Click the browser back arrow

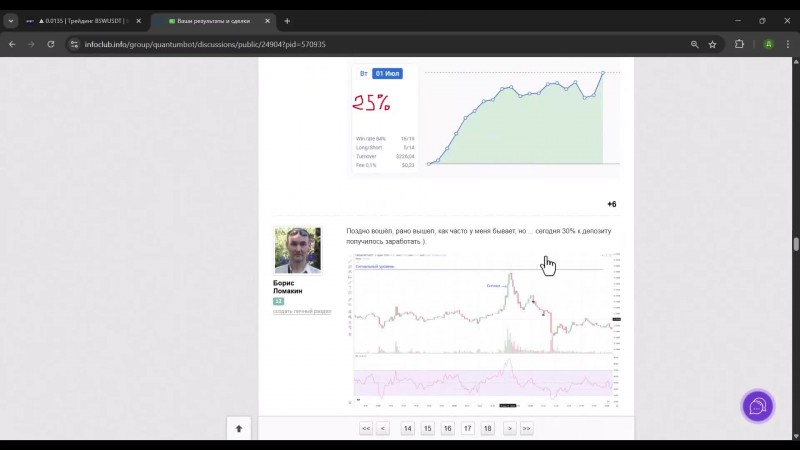pyautogui.click(x=12, y=44)
